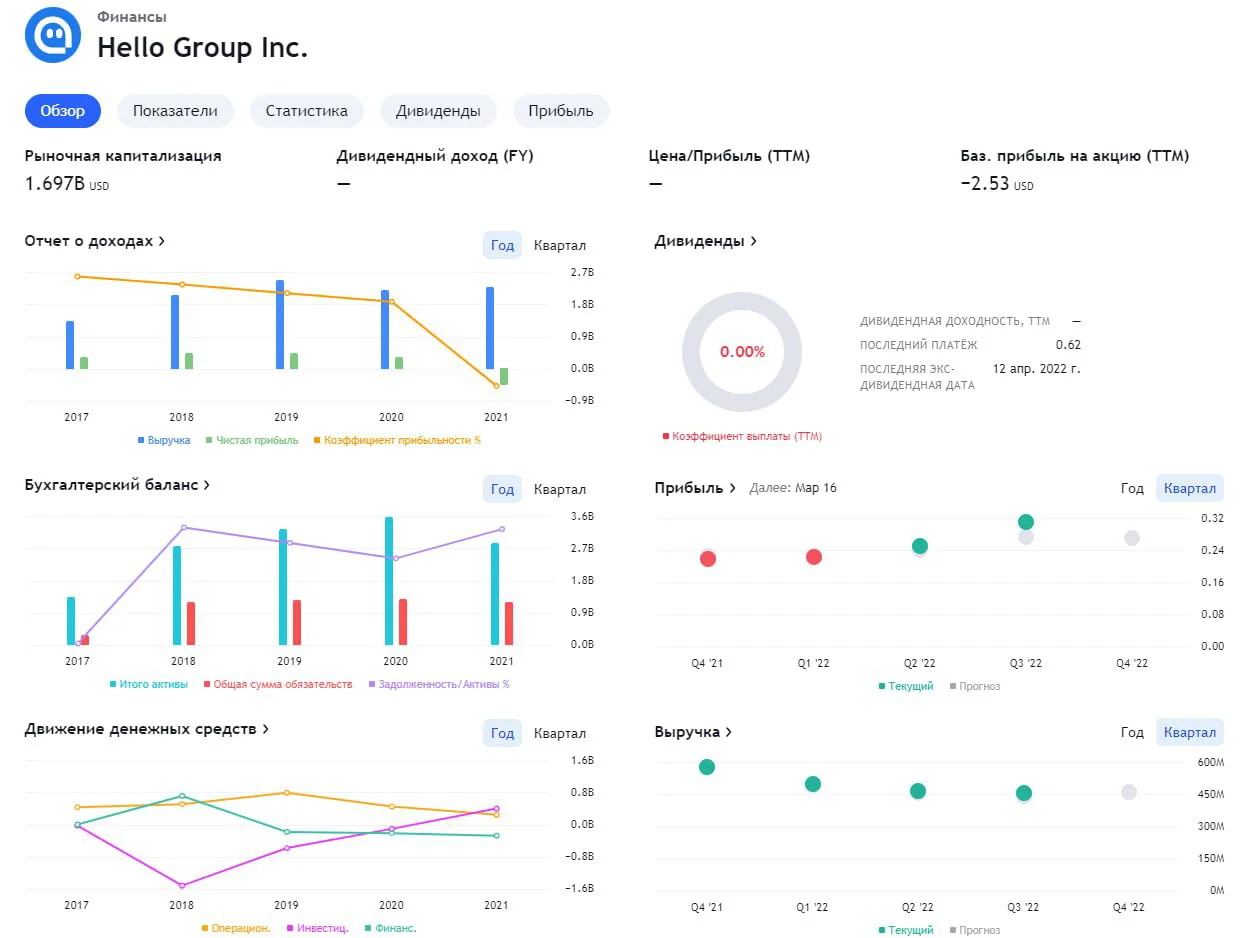Toggle the Финанс. legend item

pos(390,928)
